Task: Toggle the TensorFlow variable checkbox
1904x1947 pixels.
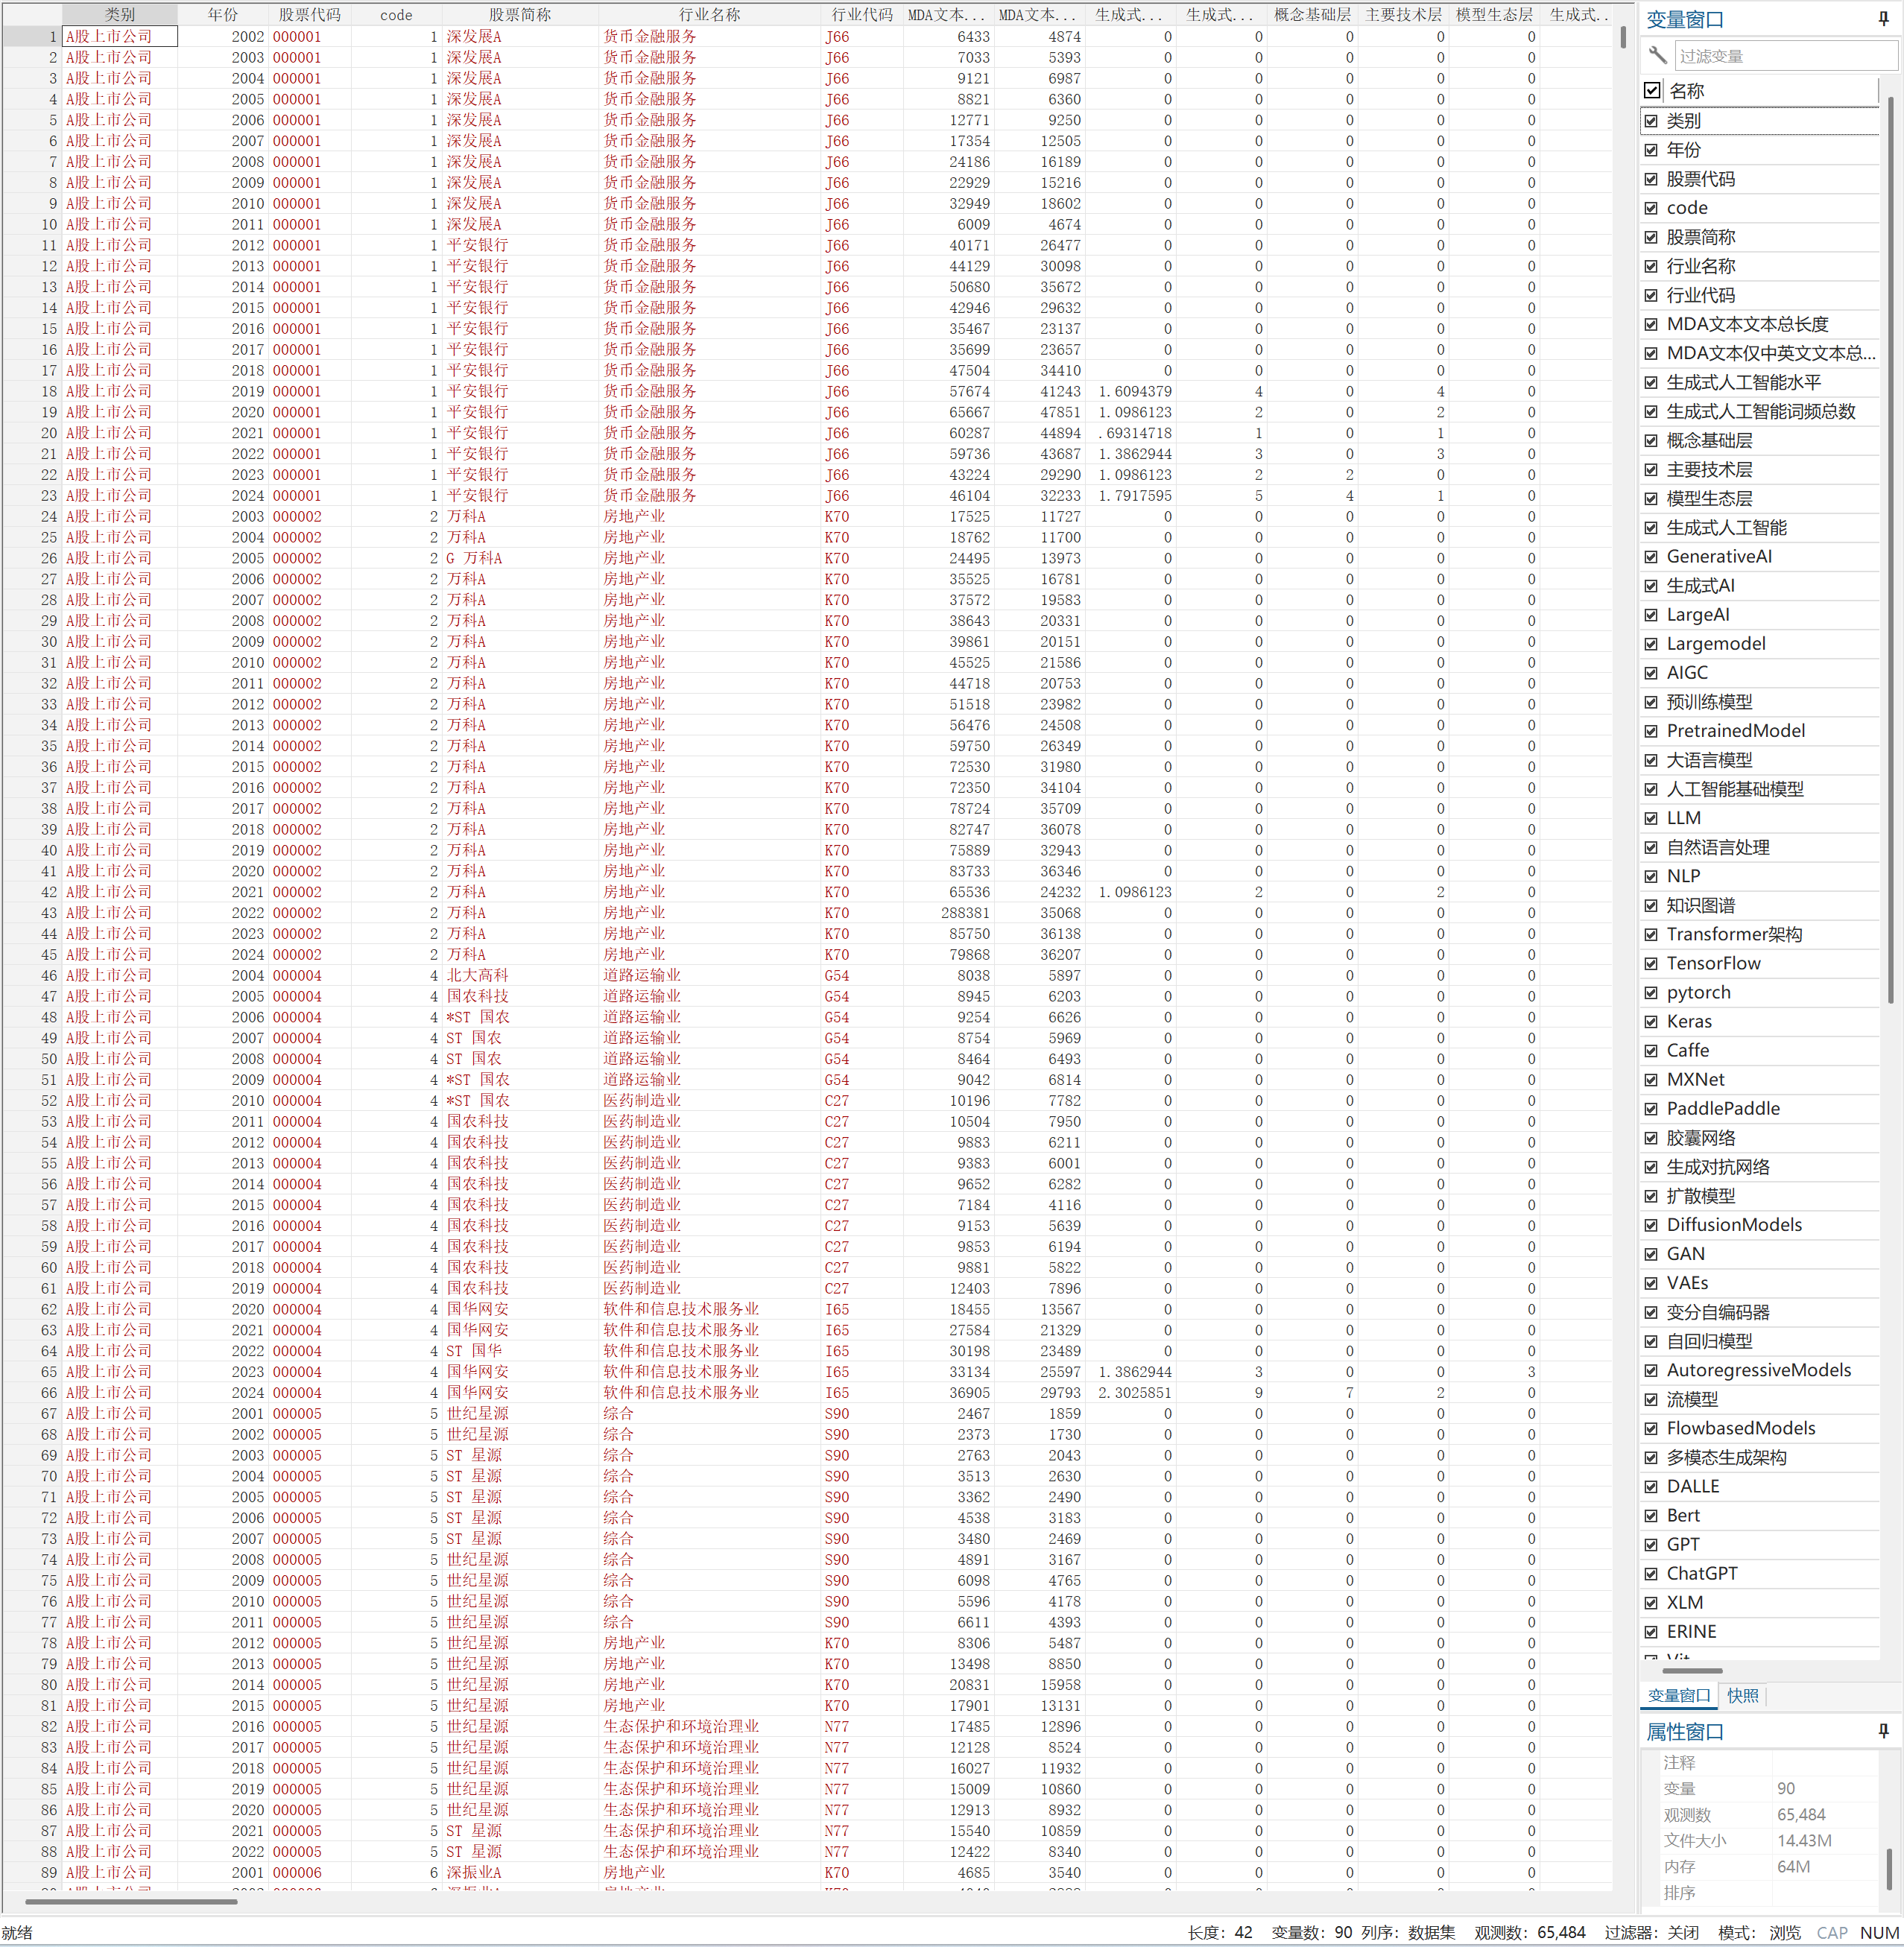Action: (1651, 964)
